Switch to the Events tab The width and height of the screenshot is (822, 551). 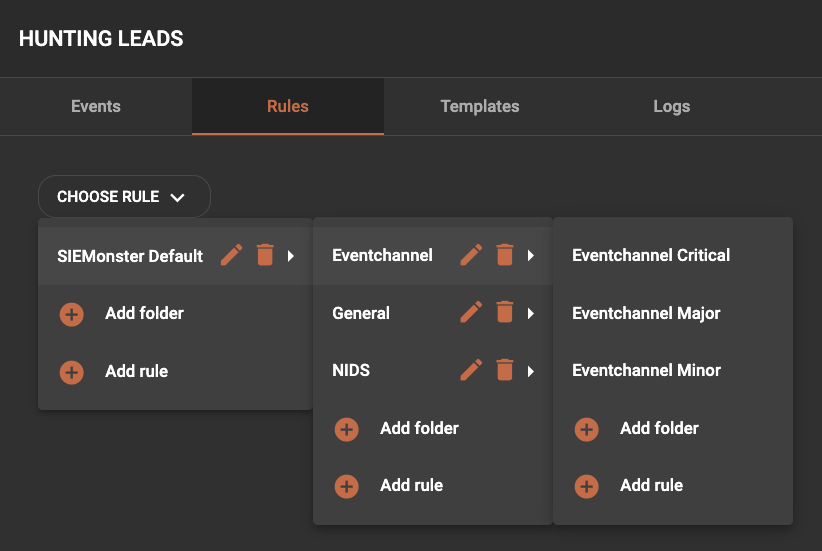pyautogui.click(x=96, y=106)
